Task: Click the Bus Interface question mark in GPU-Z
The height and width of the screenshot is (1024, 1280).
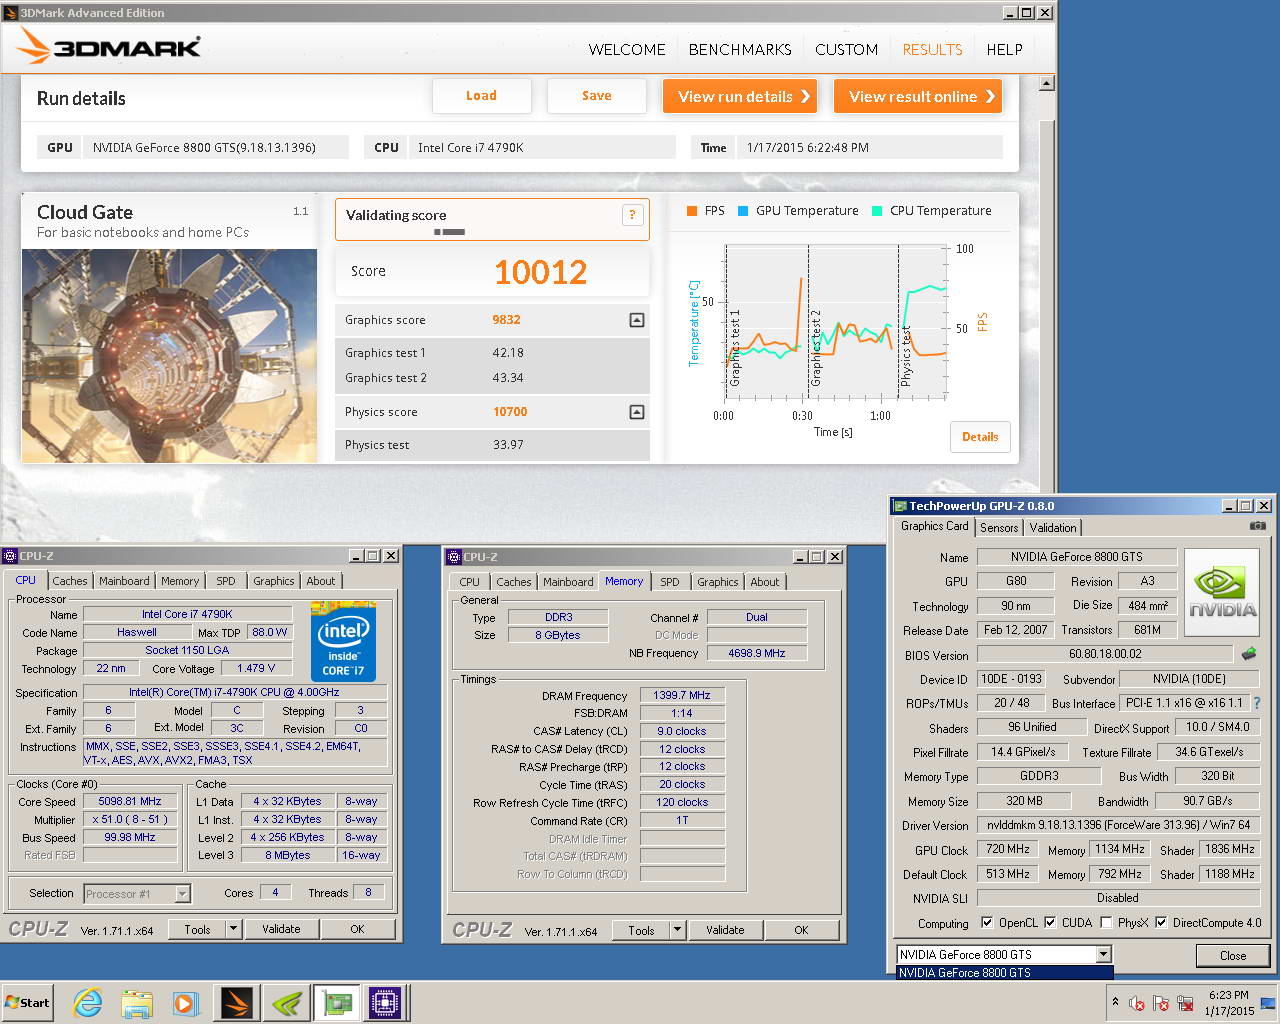Action: pyautogui.click(x=1257, y=703)
